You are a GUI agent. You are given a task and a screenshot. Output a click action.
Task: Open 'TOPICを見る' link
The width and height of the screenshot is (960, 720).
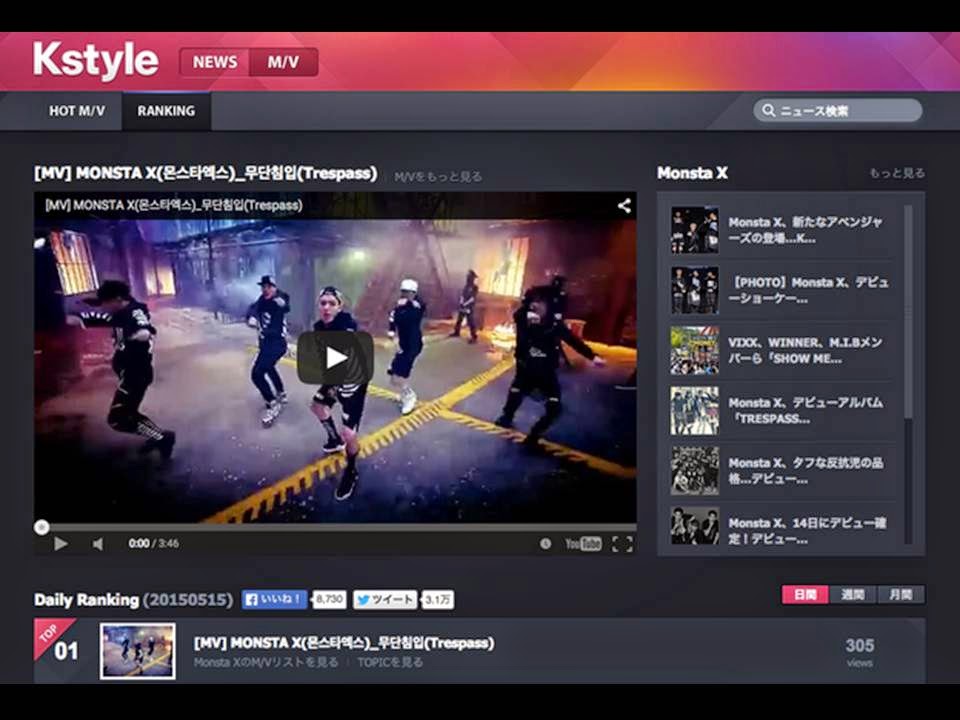[x=390, y=662]
